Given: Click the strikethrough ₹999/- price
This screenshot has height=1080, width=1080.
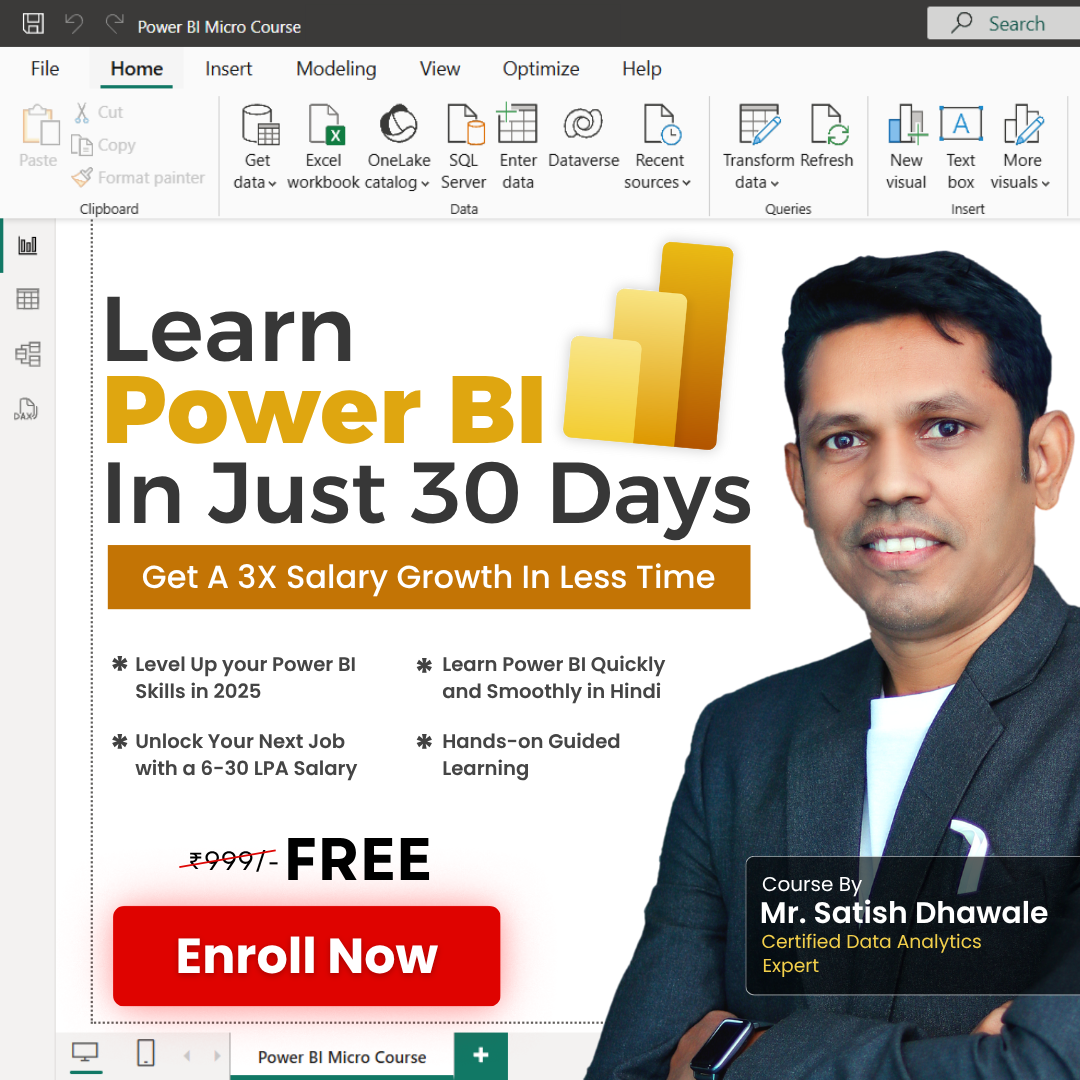Looking at the screenshot, I should click(229, 860).
